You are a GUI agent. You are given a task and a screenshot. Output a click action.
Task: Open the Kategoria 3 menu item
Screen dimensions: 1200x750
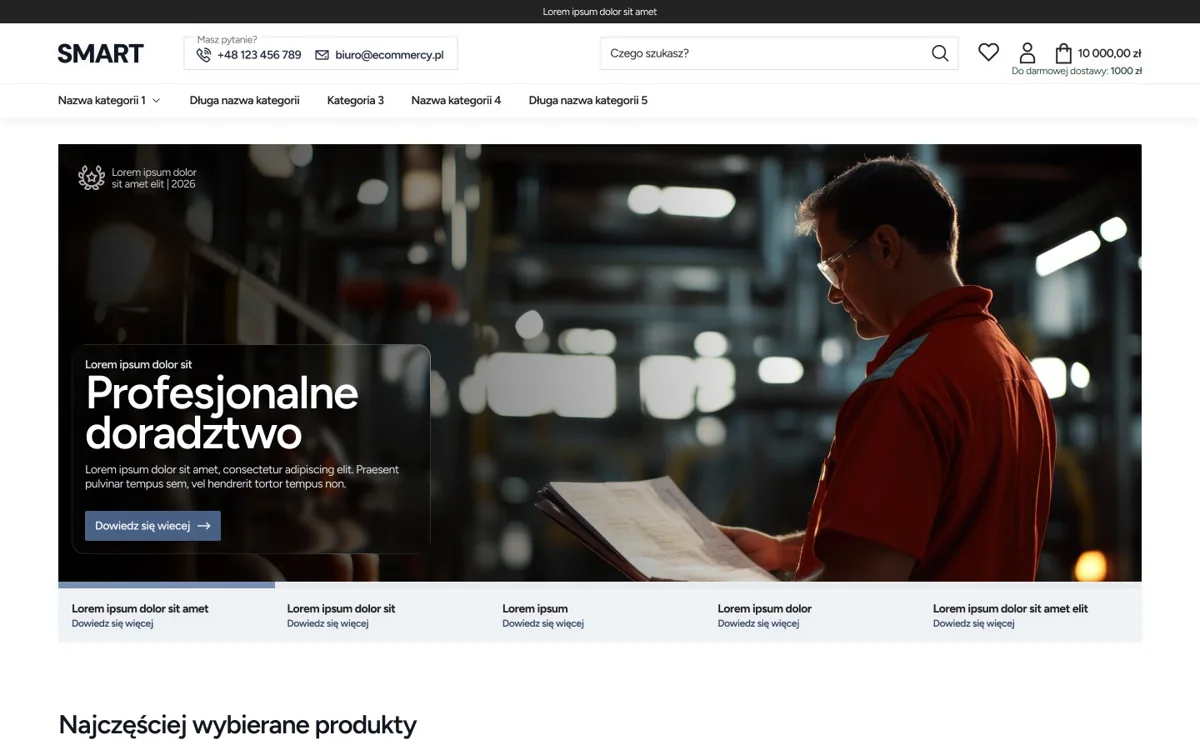point(355,100)
